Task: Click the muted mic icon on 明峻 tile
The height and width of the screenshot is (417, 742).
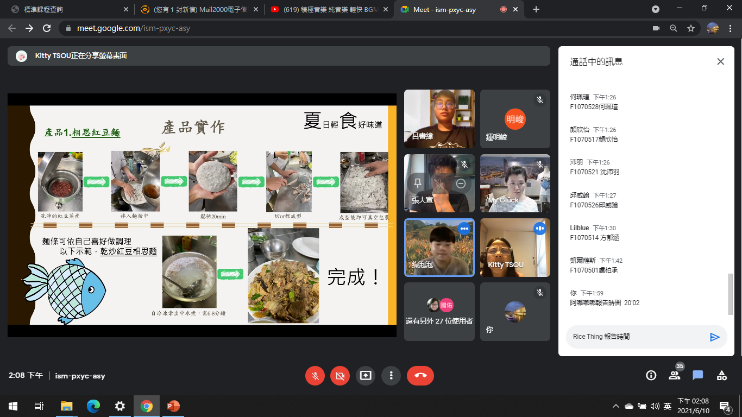Action: point(539,100)
